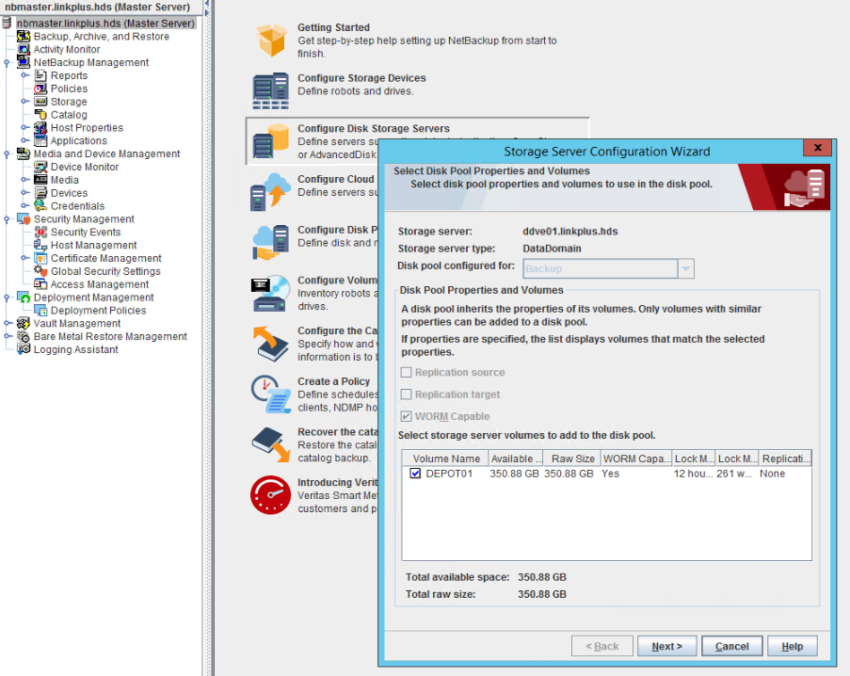Open the Security Events icon
The height and width of the screenshot is (676, 850).
pos(41,232)
